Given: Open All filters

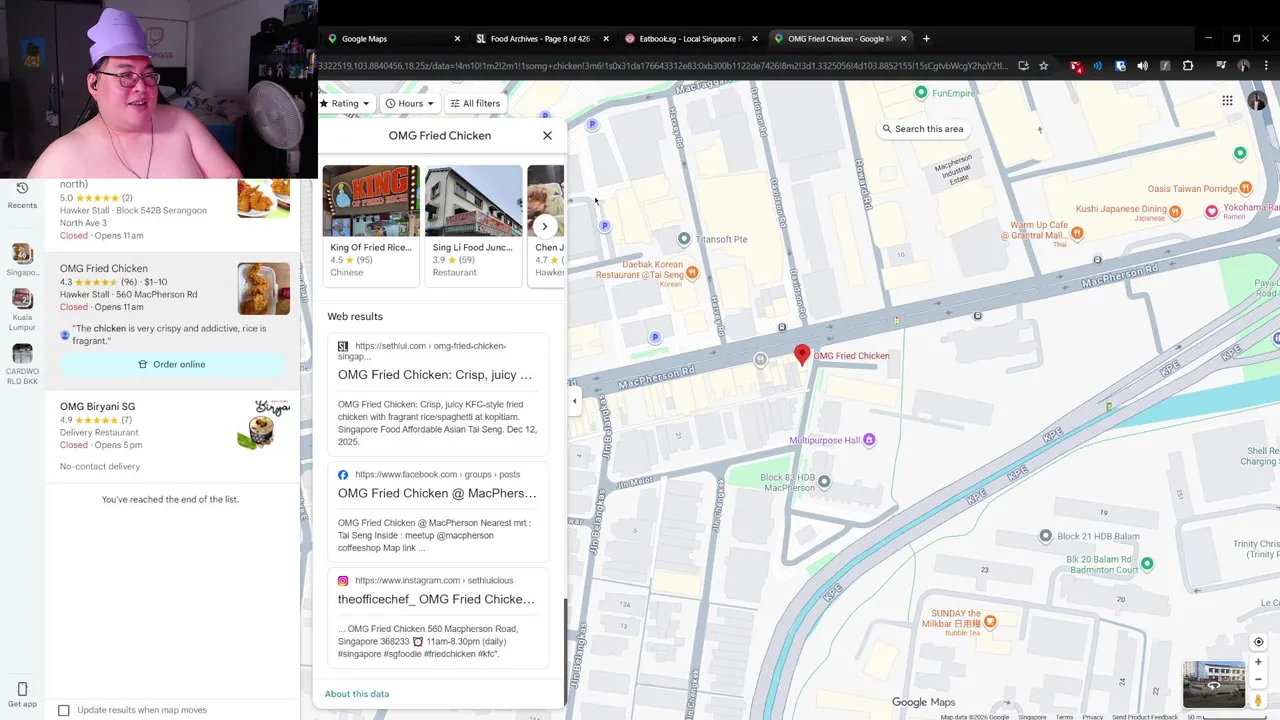Looking at the screenshot, I should coord(475,103).
